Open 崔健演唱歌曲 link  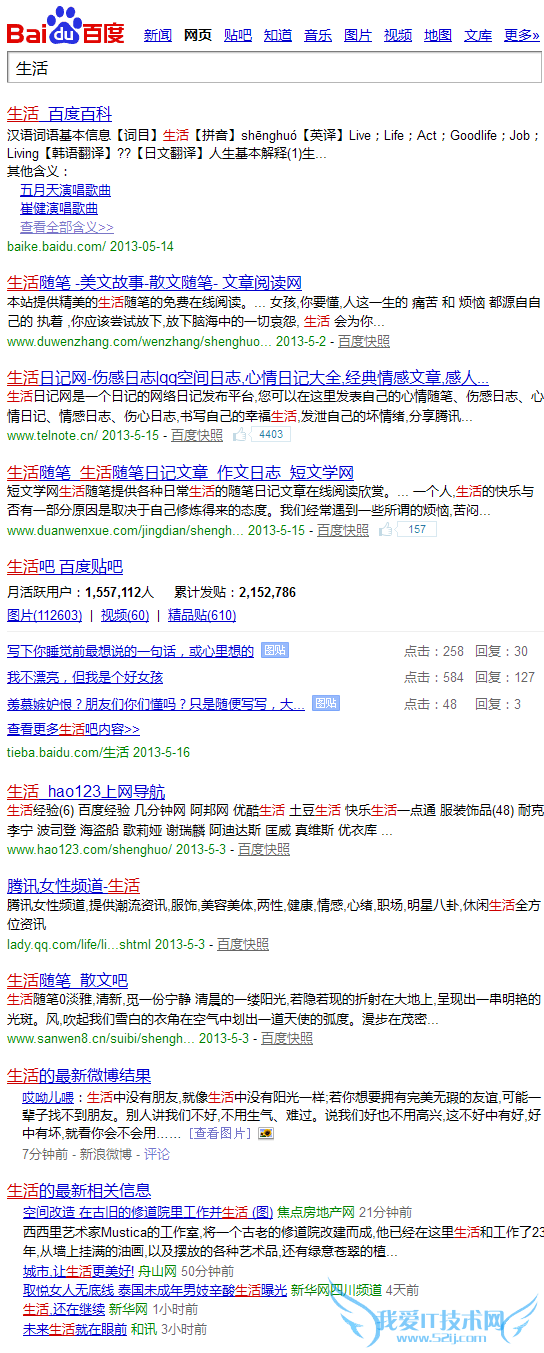click(60, 208)
